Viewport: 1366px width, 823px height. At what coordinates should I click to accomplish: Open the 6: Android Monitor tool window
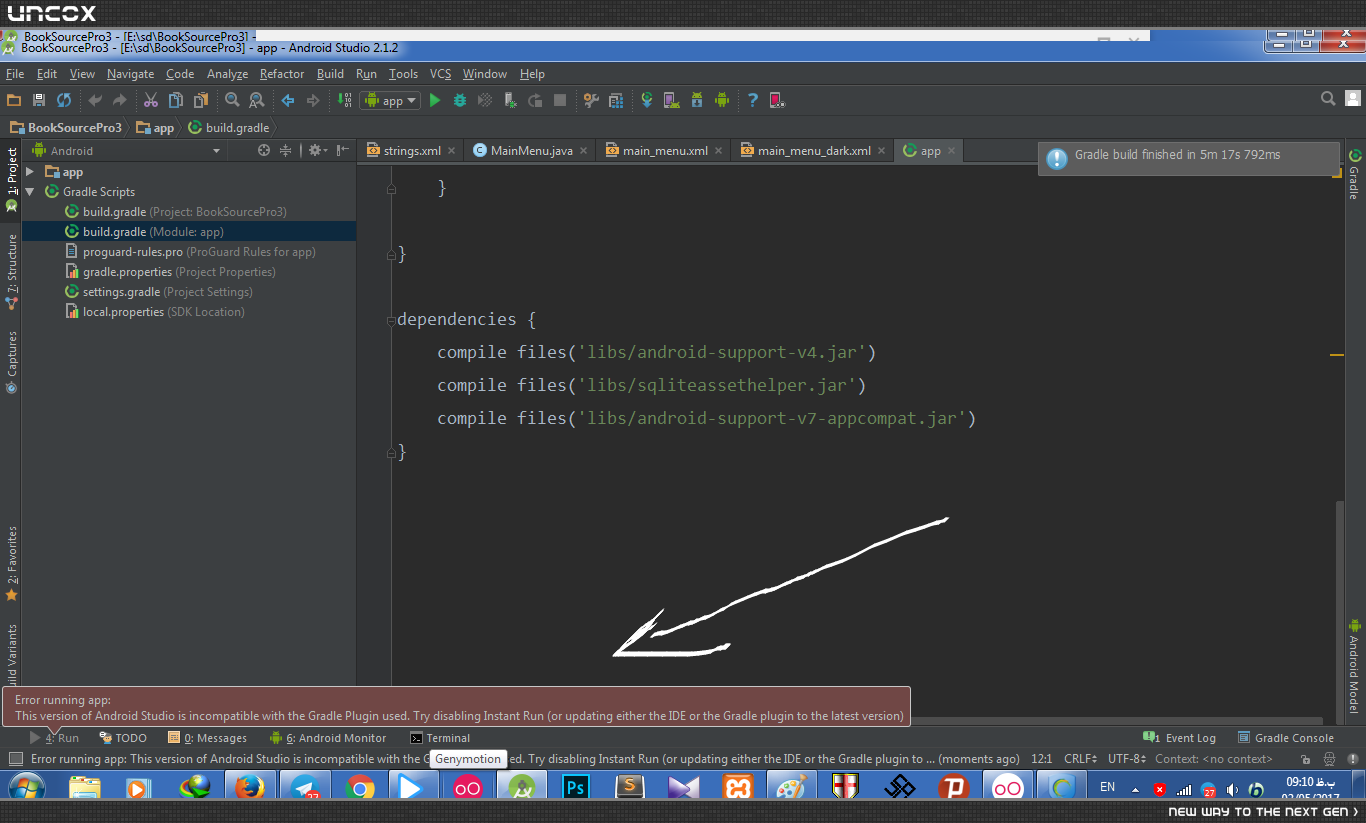point(328,738)
